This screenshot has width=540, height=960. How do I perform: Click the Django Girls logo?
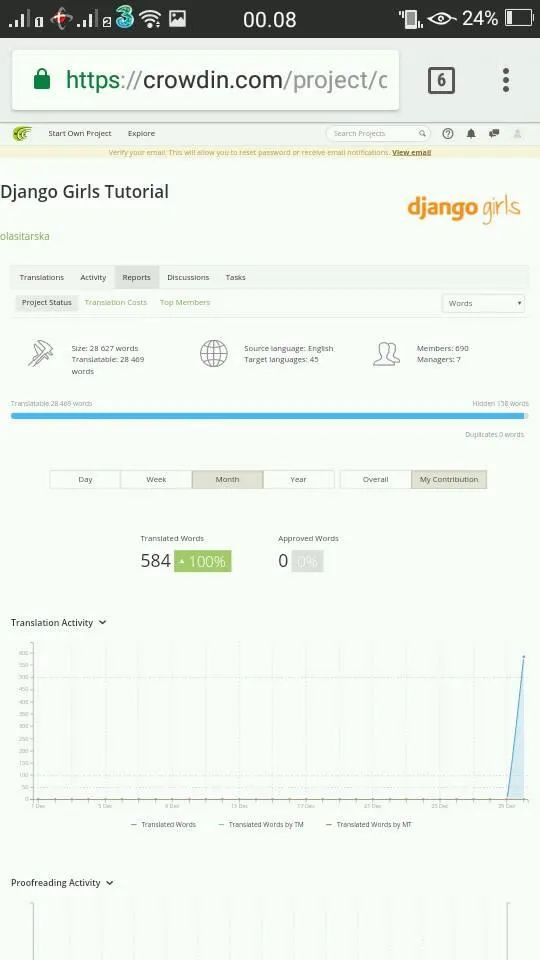[x=463, y=209]
